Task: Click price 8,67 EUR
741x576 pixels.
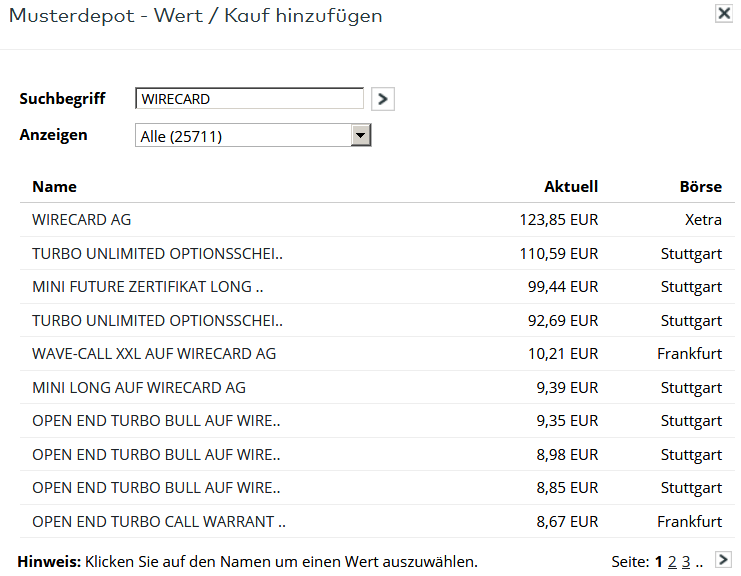Action: 567,522
